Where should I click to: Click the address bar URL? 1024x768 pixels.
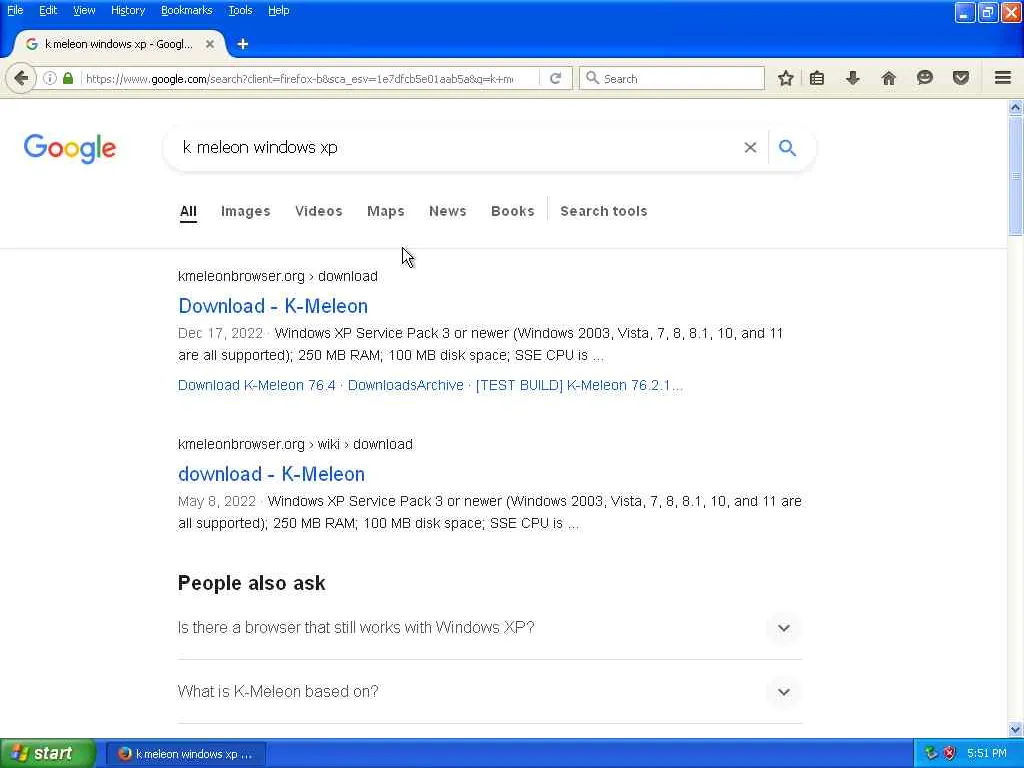(x=300, y=78)
